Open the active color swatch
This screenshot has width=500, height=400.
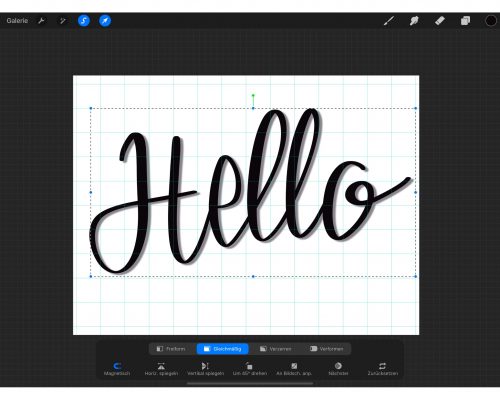point(490,21)
